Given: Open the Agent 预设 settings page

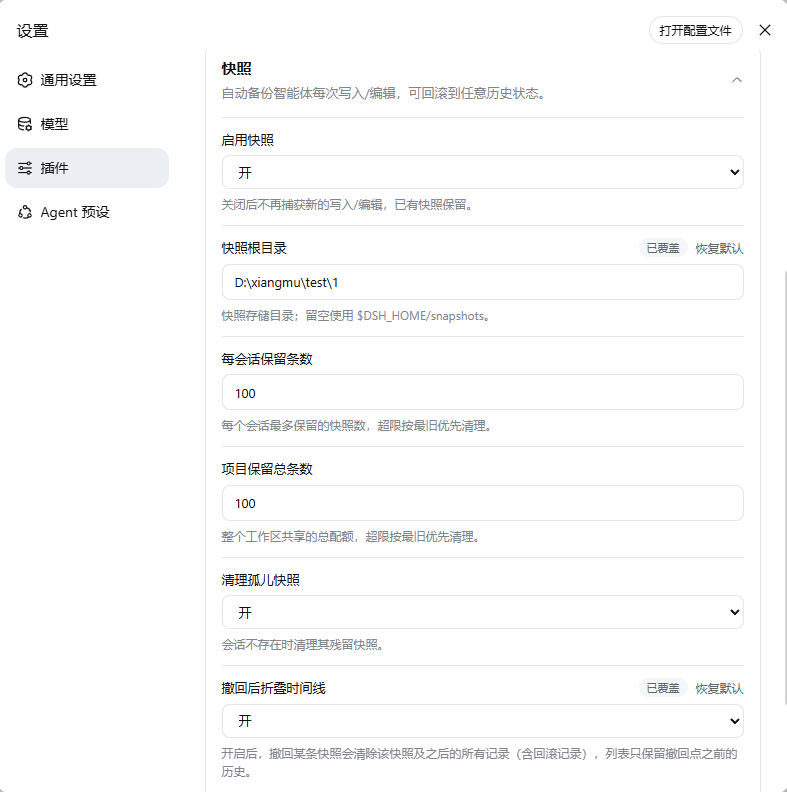Looking at the screenshot, I should 87,212.
